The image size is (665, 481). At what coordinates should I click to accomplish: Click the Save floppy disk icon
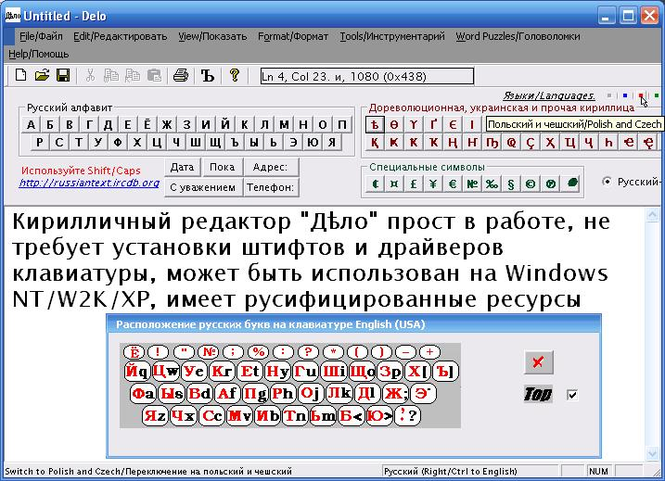63,76
